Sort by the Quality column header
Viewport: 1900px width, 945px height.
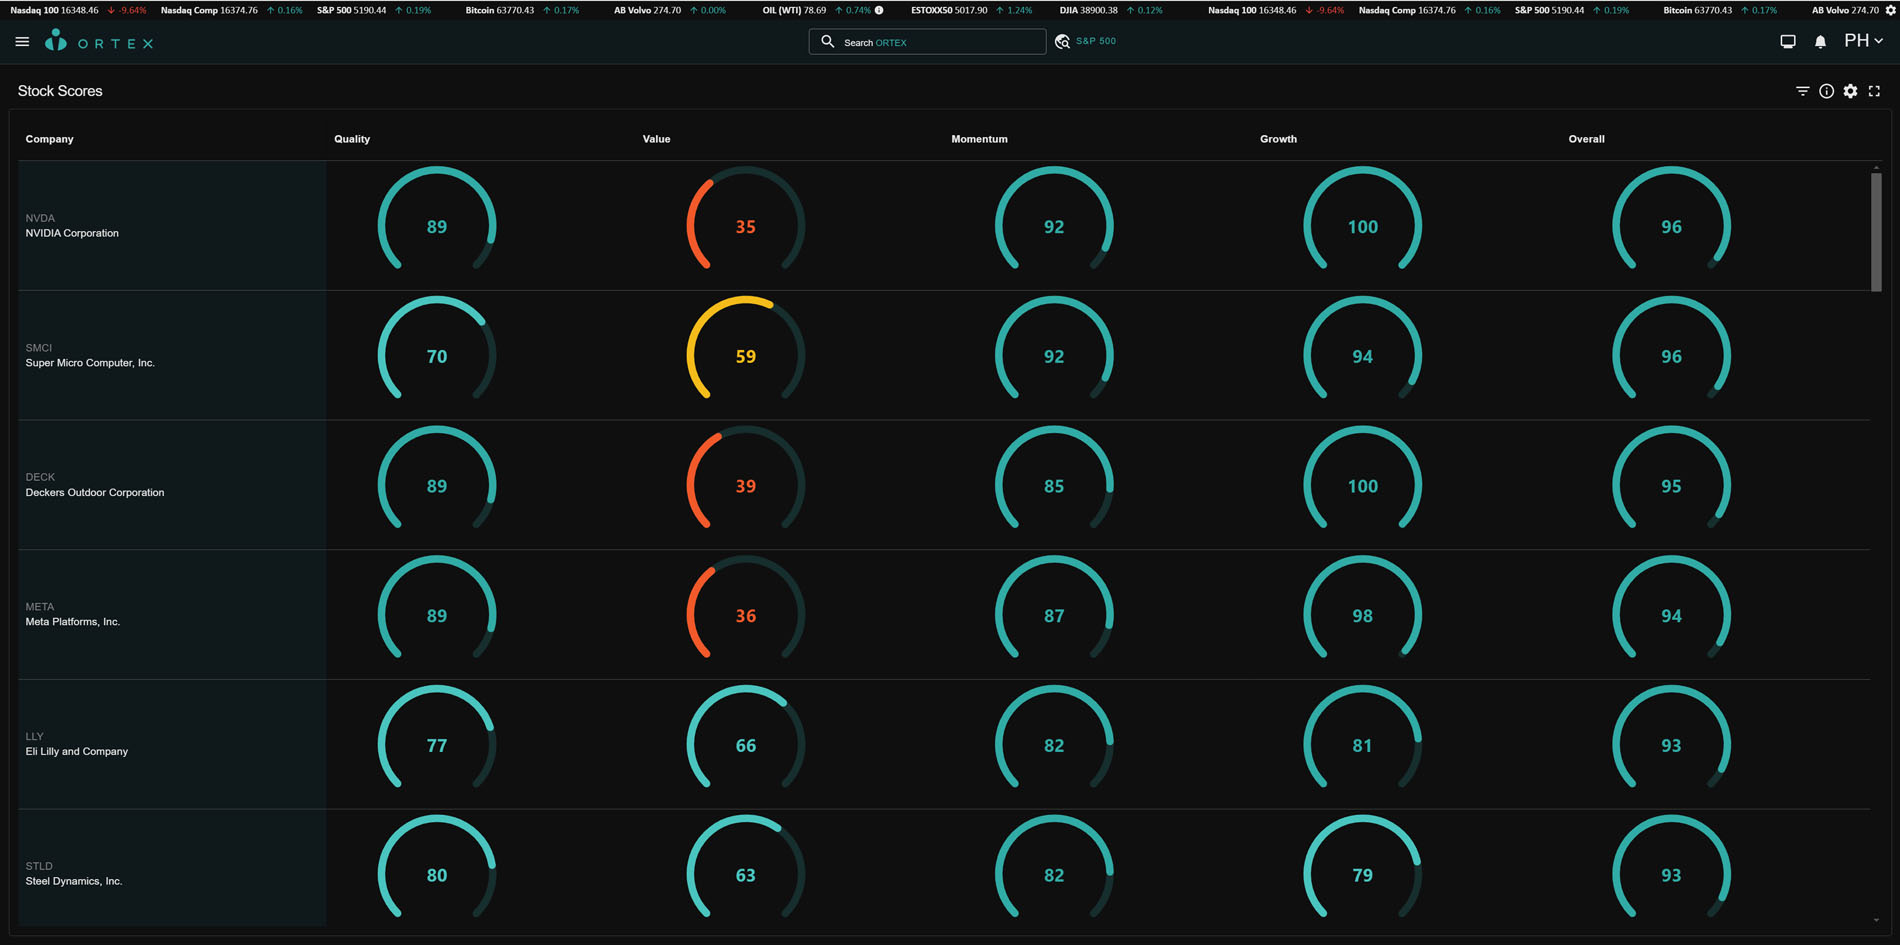(x=352, y=139)
